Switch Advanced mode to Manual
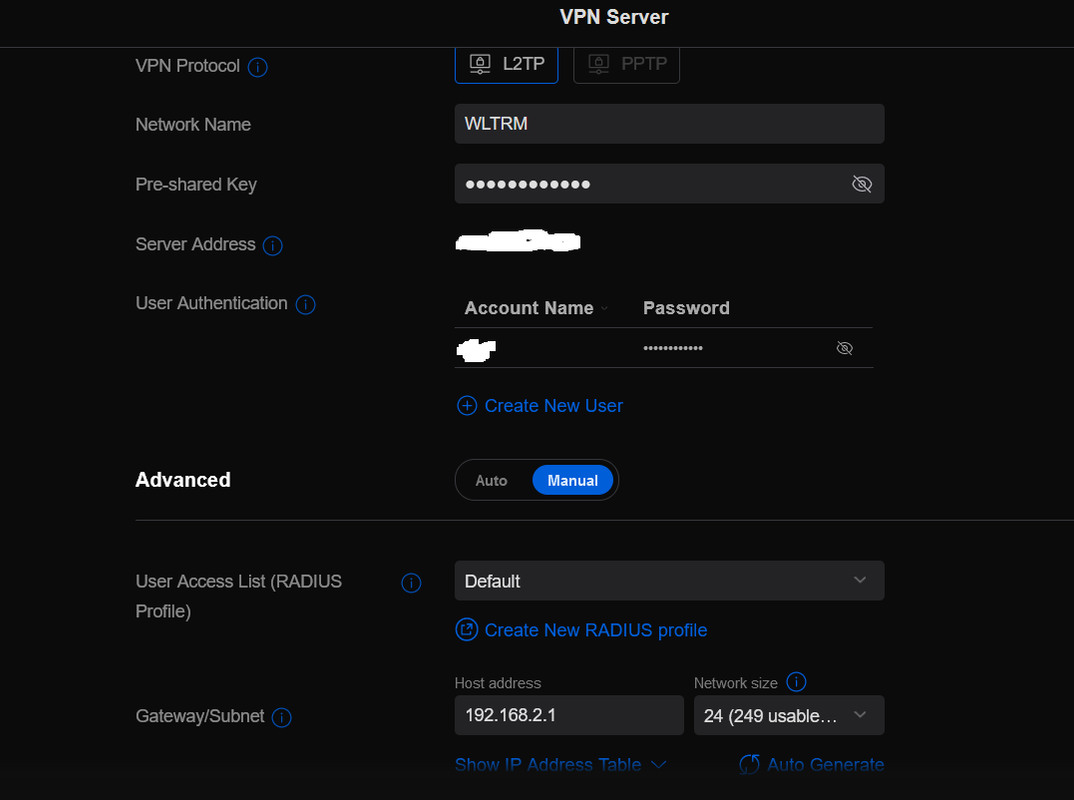 (573, 481)
